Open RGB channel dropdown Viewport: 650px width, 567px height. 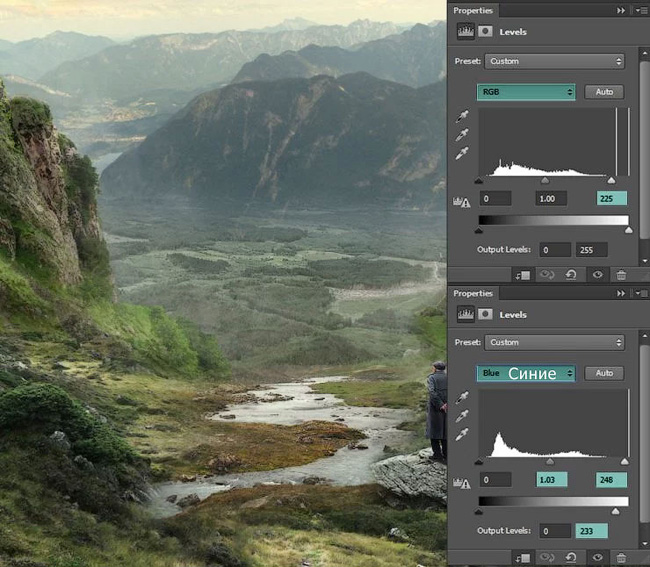tap(526, 92)
